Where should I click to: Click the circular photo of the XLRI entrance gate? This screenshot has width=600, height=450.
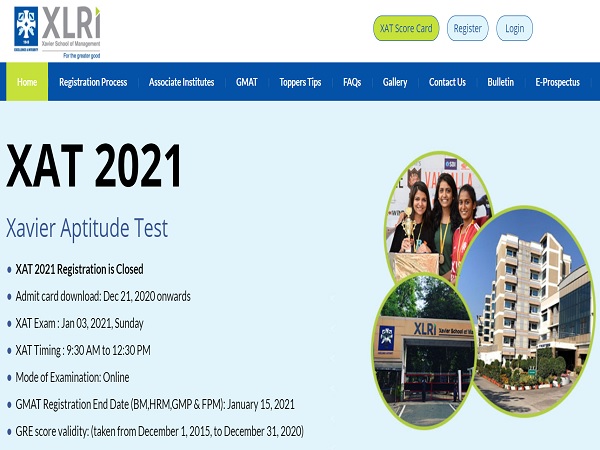[424, 351]
